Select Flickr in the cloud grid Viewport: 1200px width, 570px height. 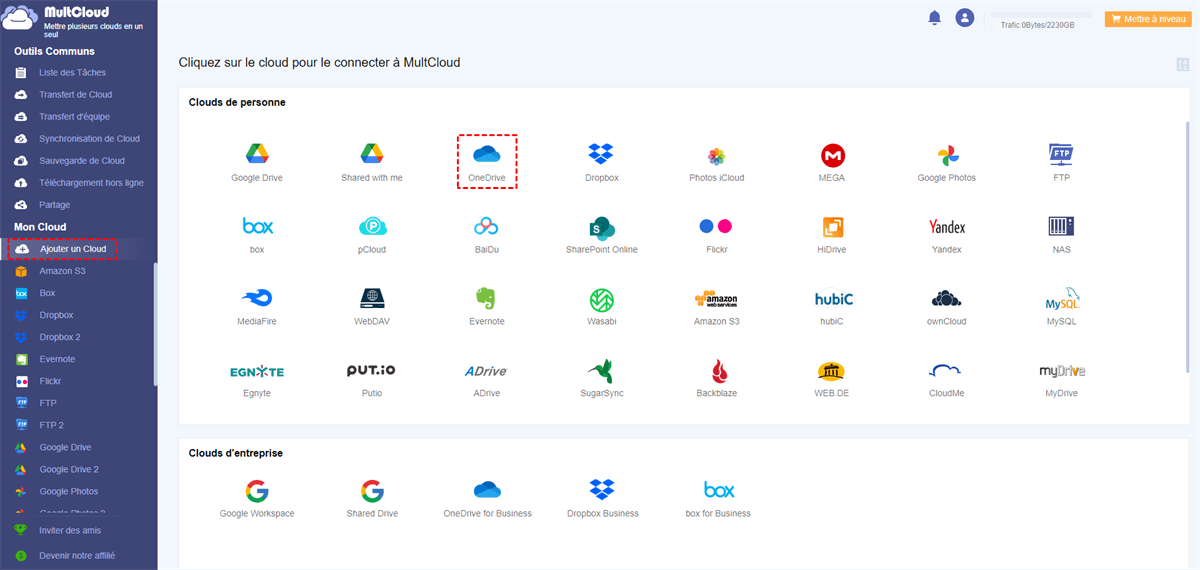click(x=716, y=235)
